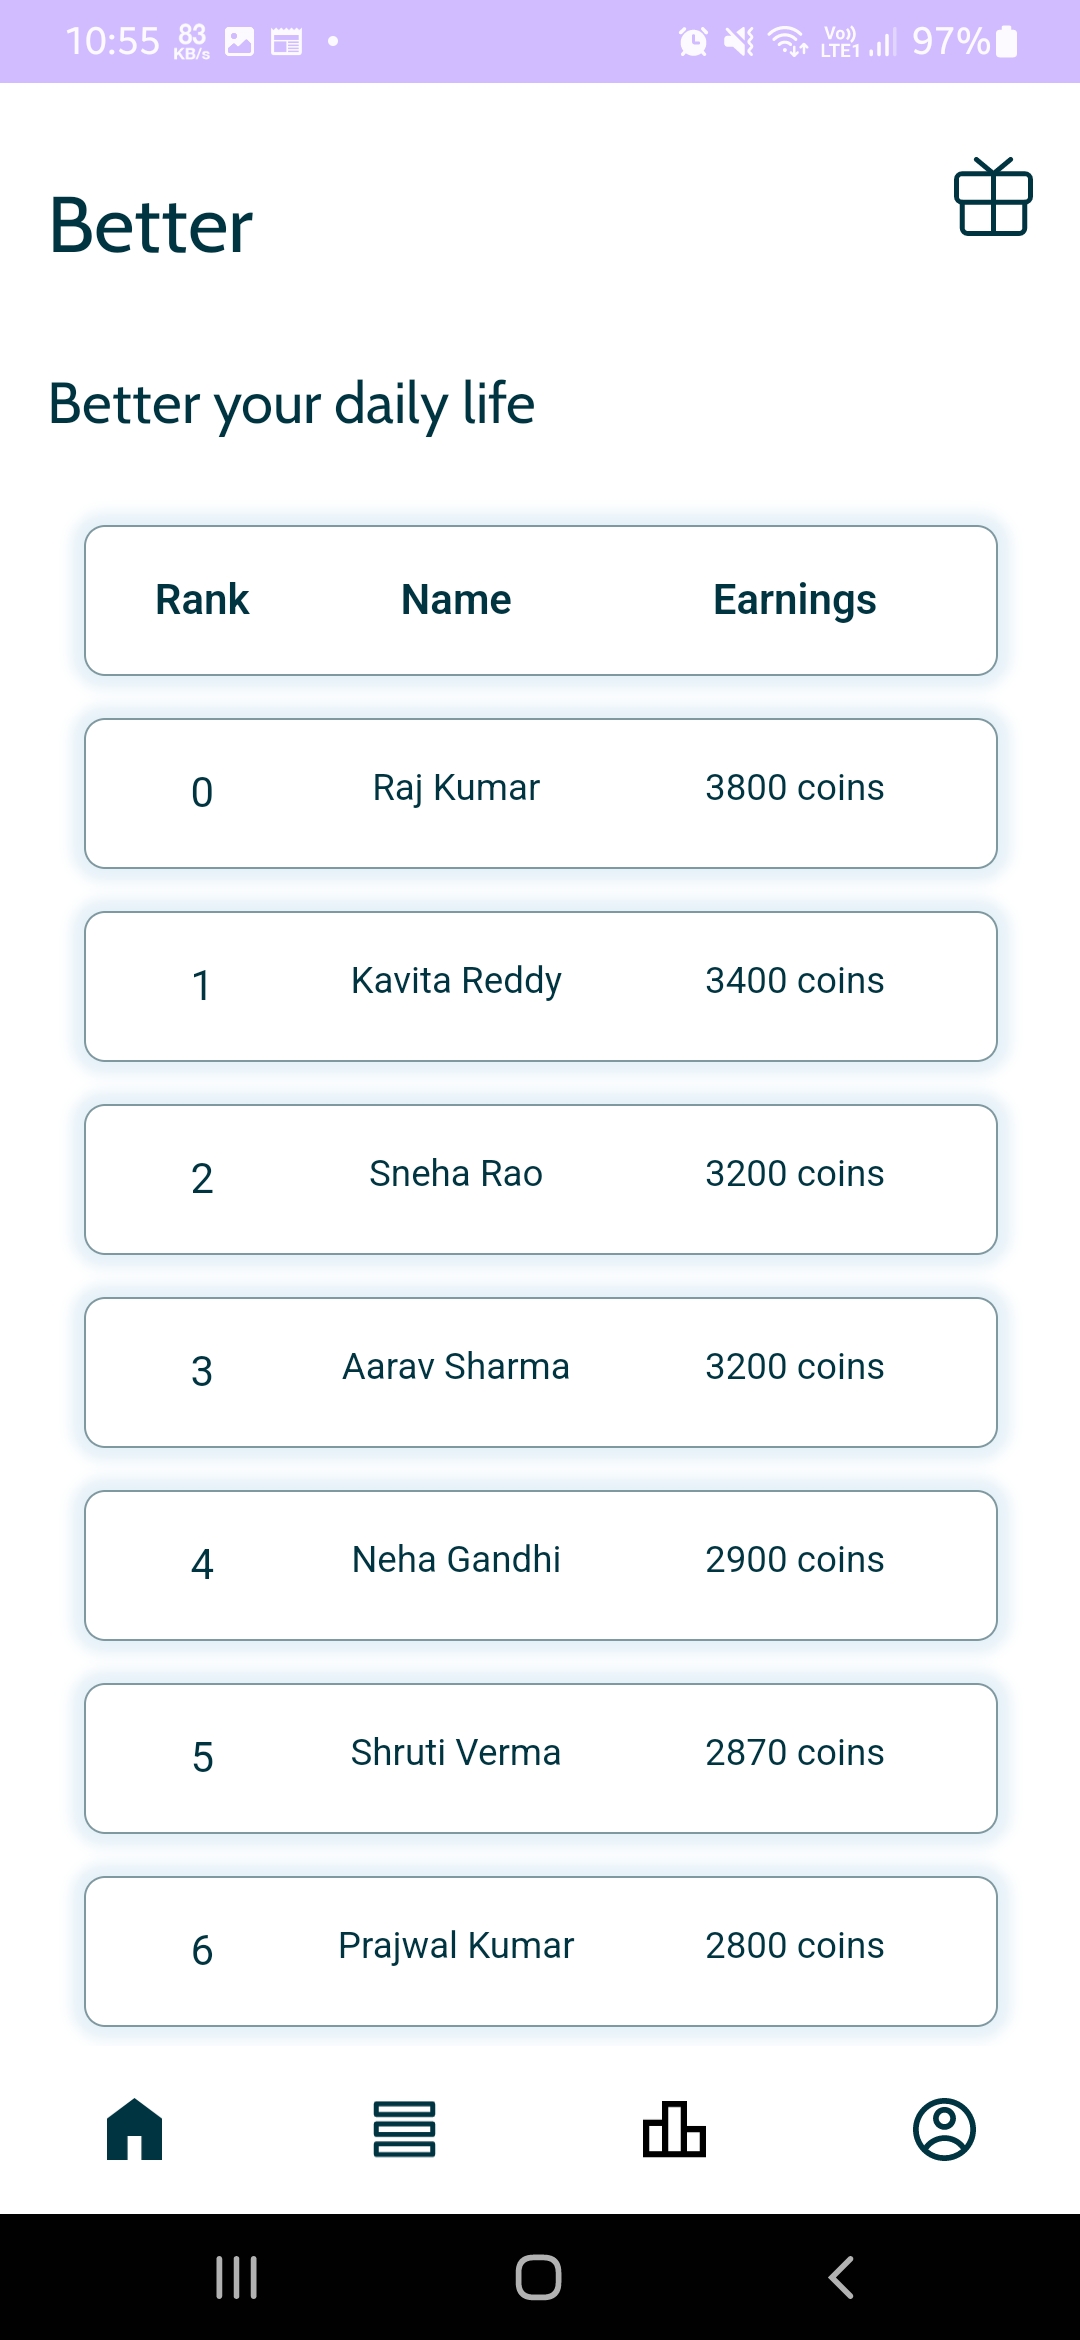Tap the Android recent apps button
Screen dimensions: 1080x2340
pos(237,2277)
